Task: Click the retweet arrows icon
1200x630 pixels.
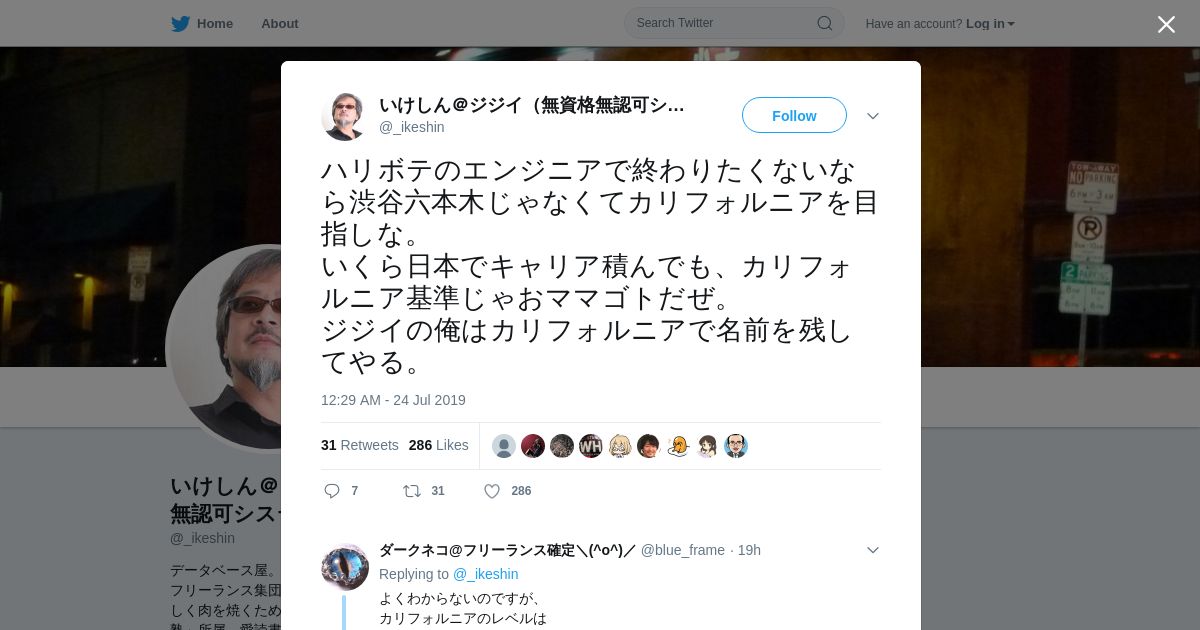Action: point(411,491)
